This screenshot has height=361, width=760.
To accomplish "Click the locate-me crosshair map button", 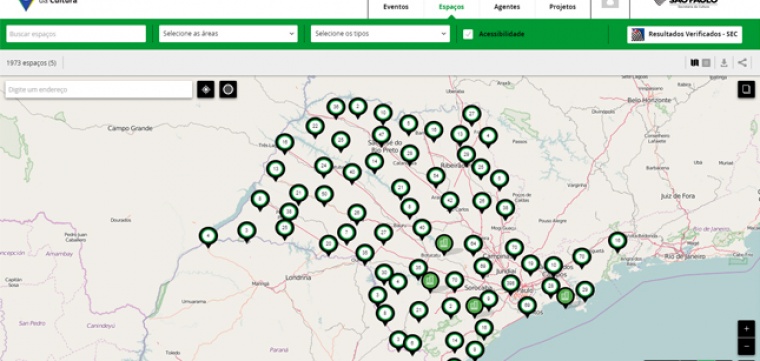I will pos(206,90).
